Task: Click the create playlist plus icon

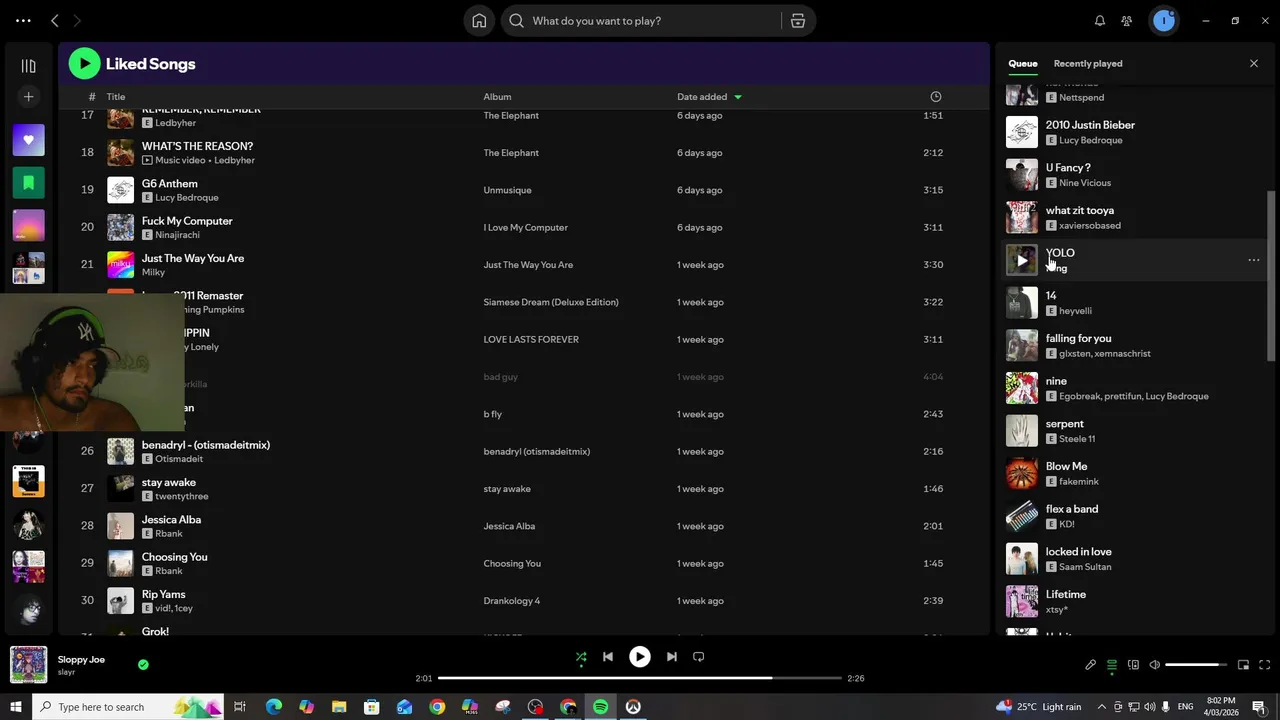Action: [x=28, y=97]
